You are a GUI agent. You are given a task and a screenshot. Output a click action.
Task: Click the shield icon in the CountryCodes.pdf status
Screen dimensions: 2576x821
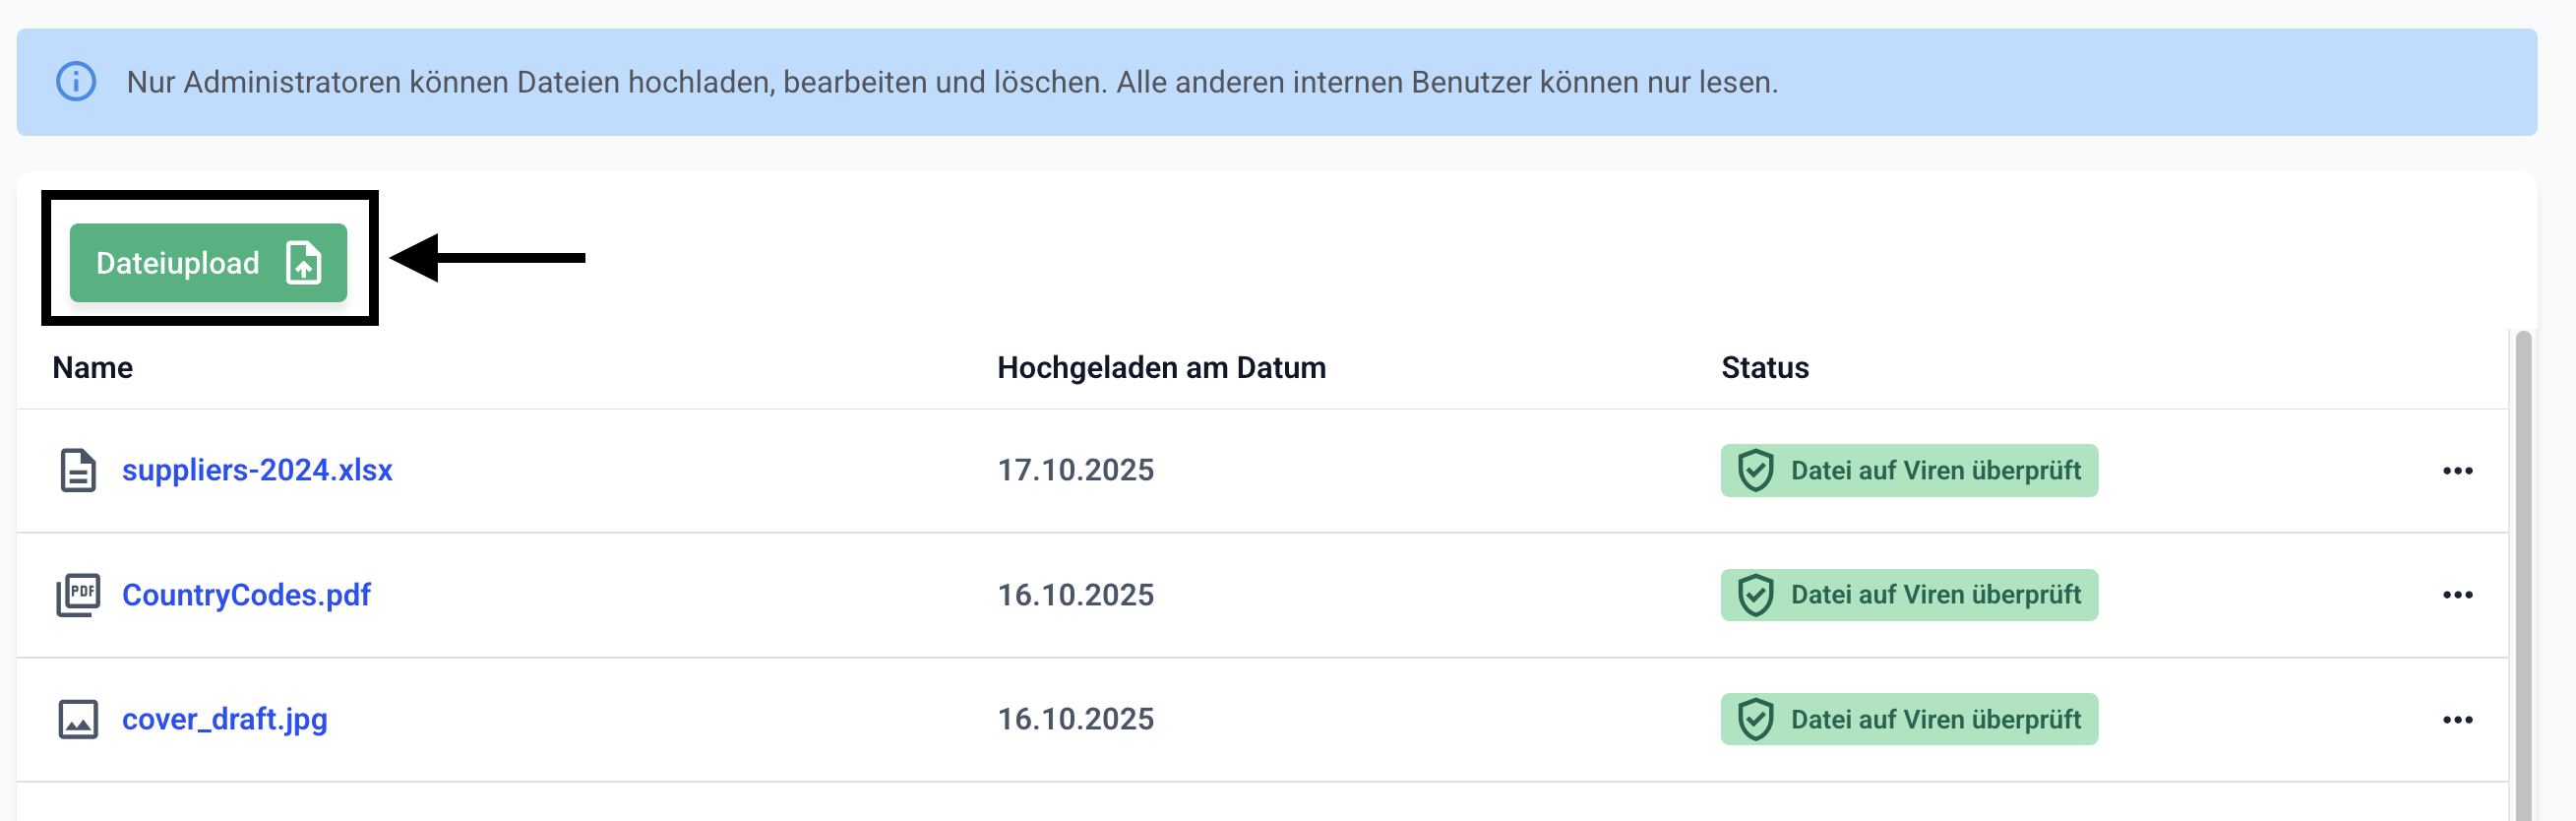pos(1755,595)
